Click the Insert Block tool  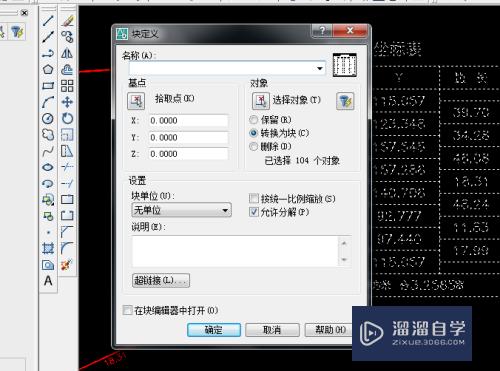(x=48, y=200)
